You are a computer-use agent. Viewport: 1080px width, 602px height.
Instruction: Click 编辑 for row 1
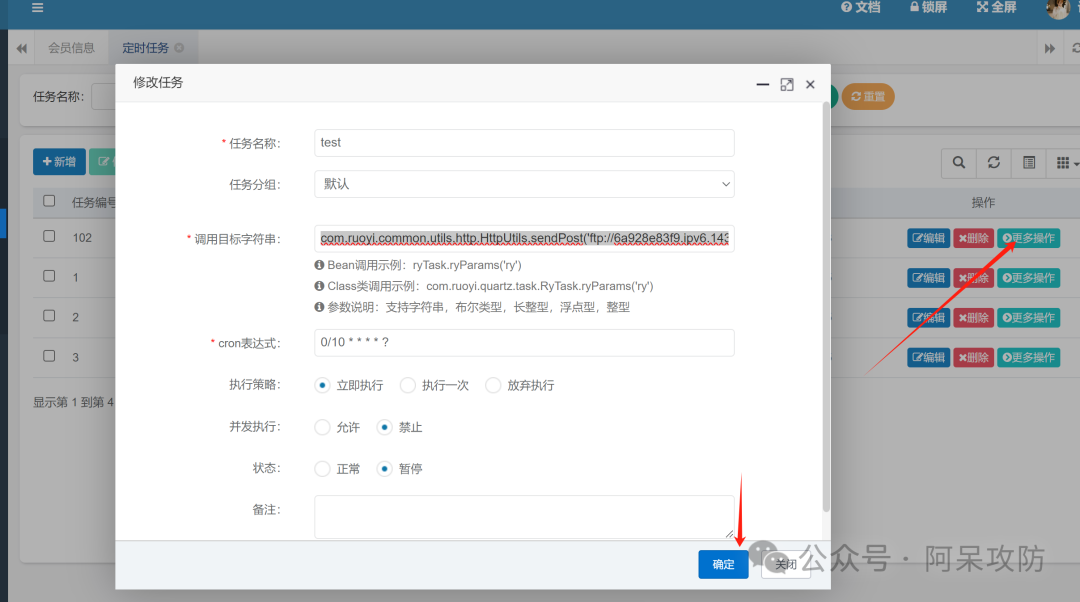coord(928,278)
